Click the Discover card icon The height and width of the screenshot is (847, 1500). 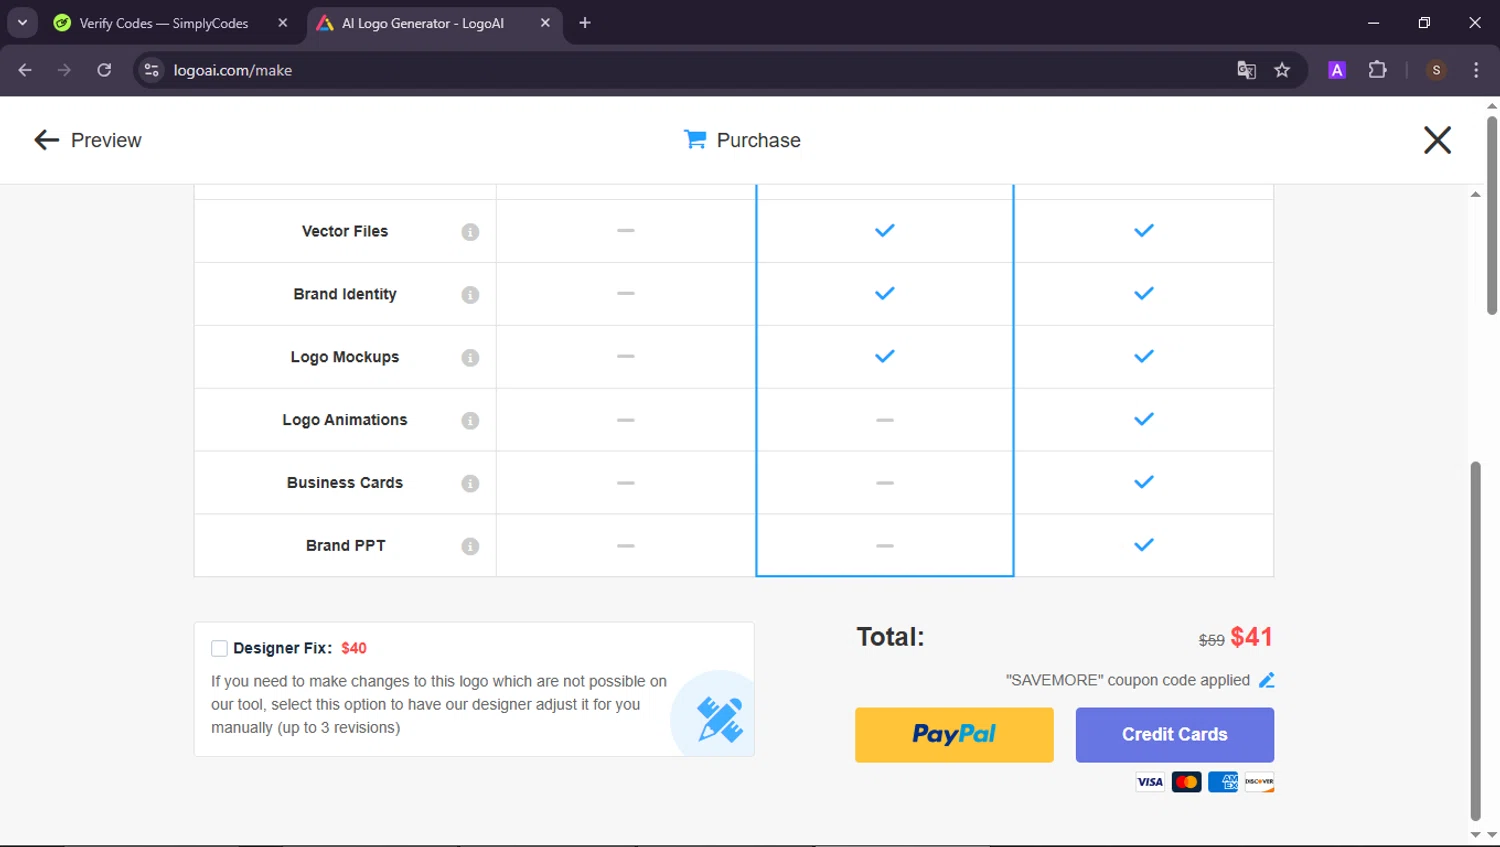tap(1259, 782)
